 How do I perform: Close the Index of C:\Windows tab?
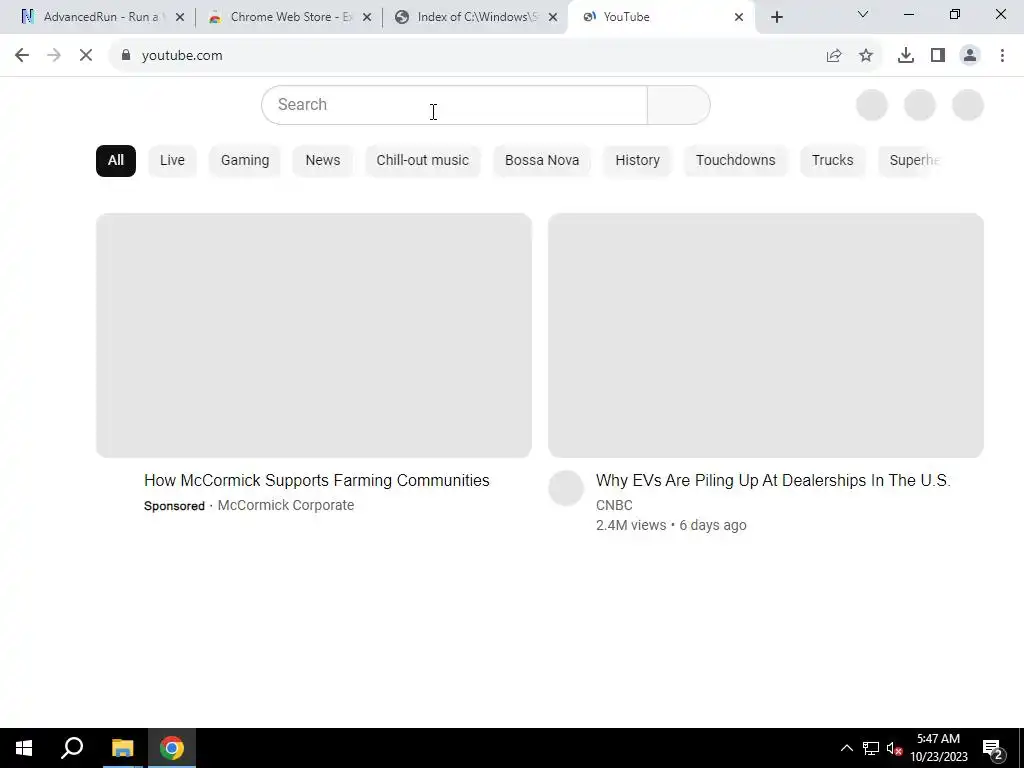pyautogui.click(x=553, y=17)
